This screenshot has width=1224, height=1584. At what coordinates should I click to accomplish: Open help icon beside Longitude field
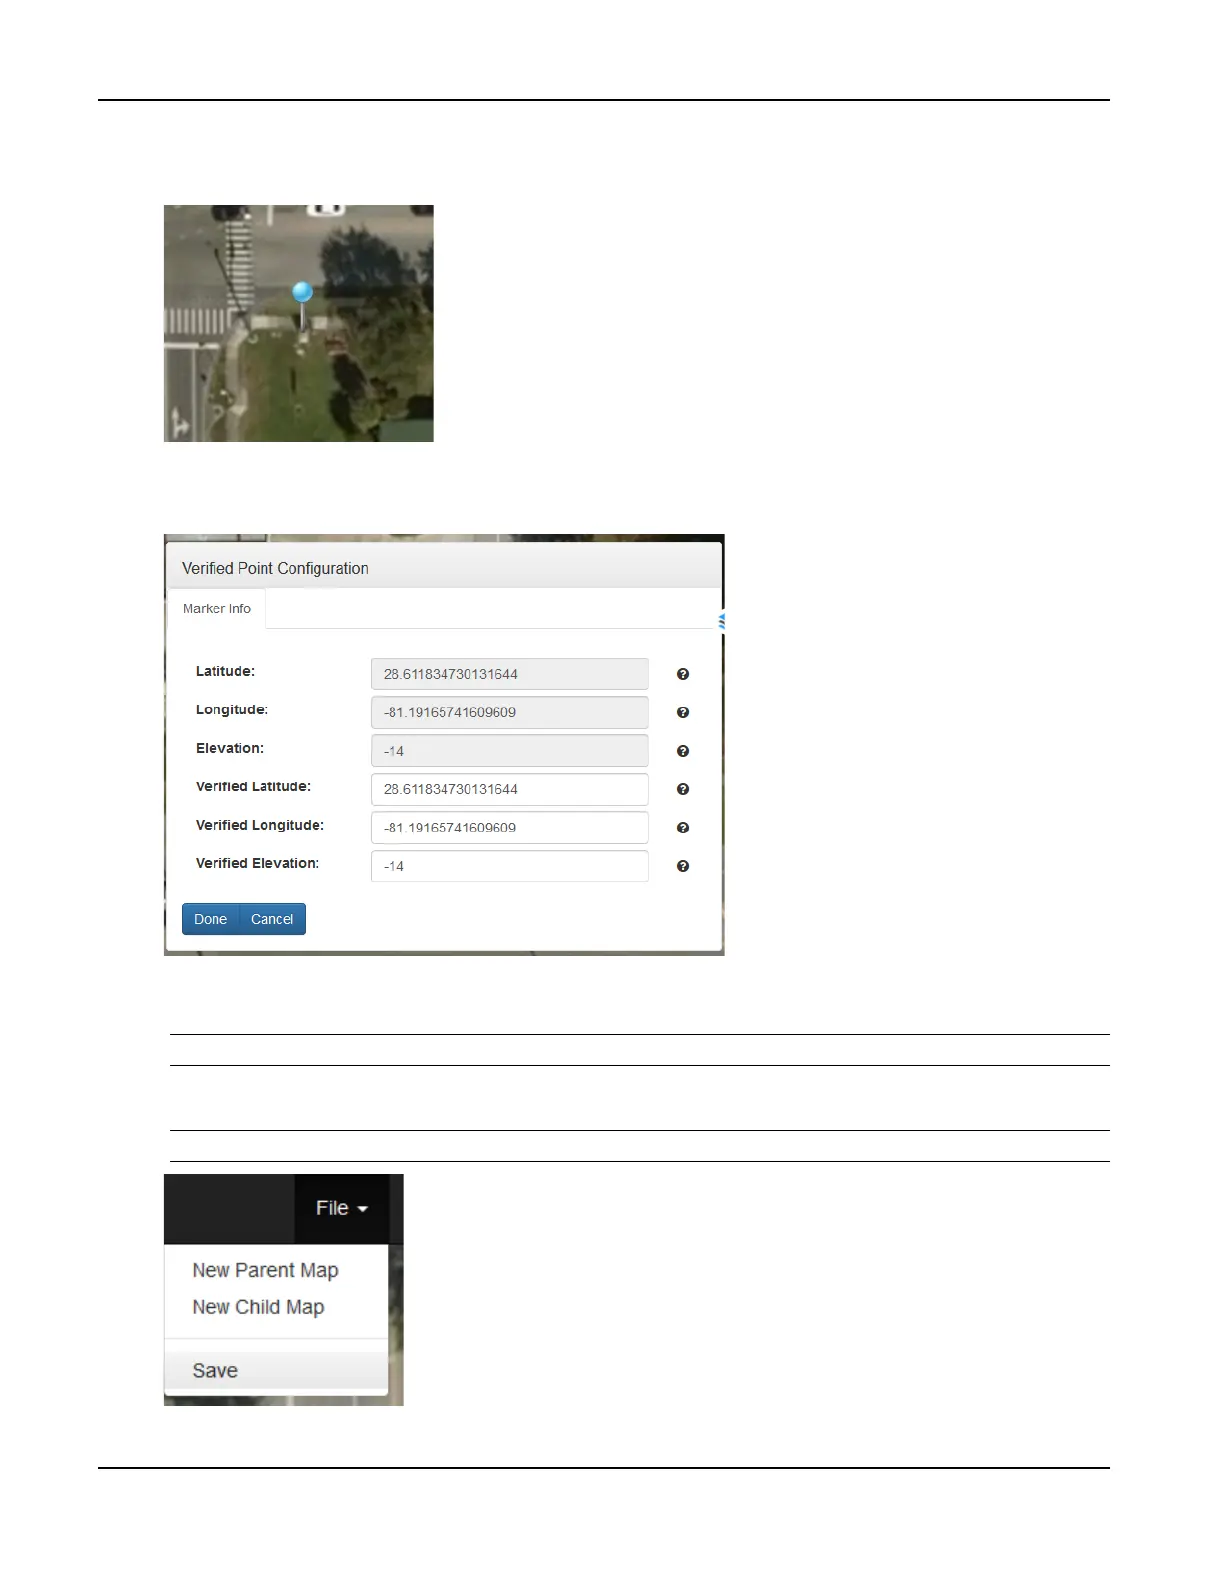[x=683, y=712]
